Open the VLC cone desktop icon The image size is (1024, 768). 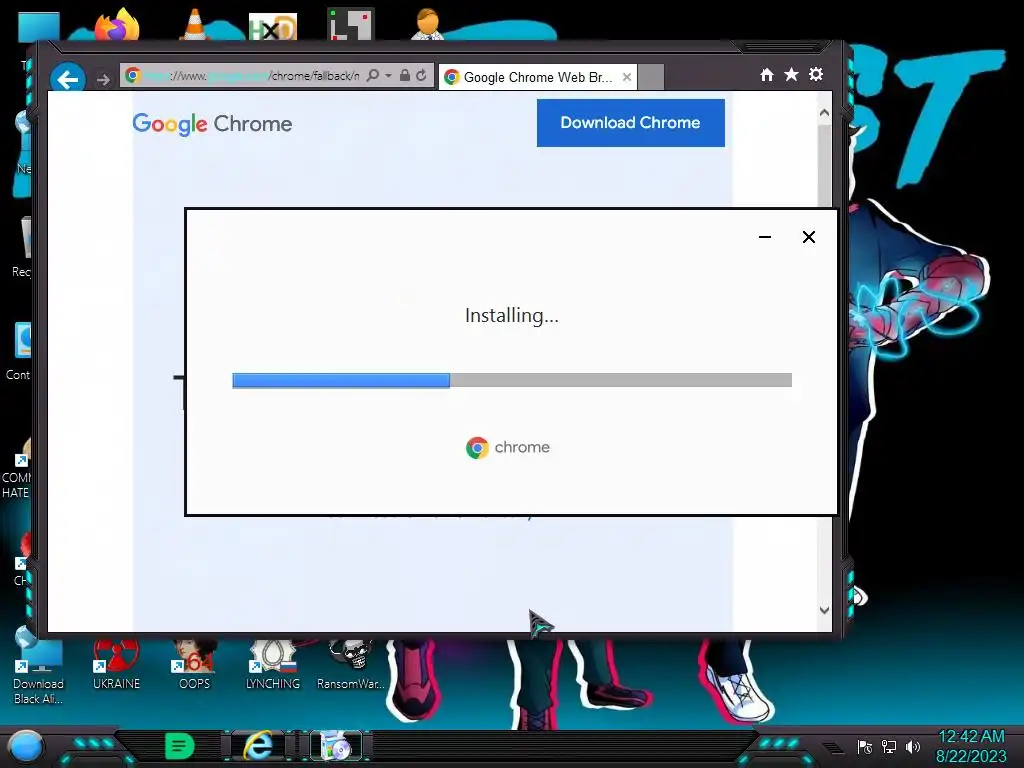(195, 25)
